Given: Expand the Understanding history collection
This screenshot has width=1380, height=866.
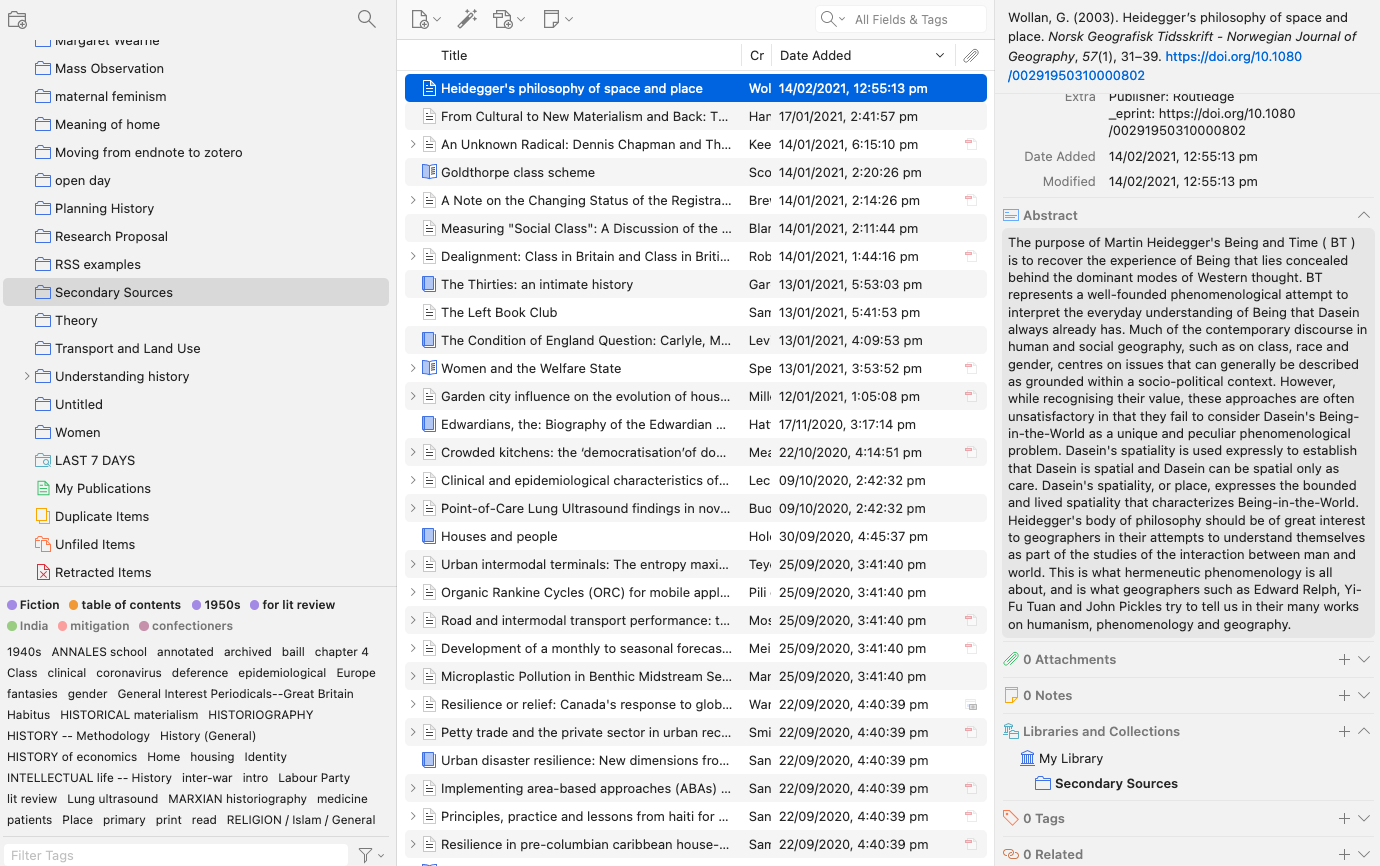Looking at the screenshot, I should (26, 376).
